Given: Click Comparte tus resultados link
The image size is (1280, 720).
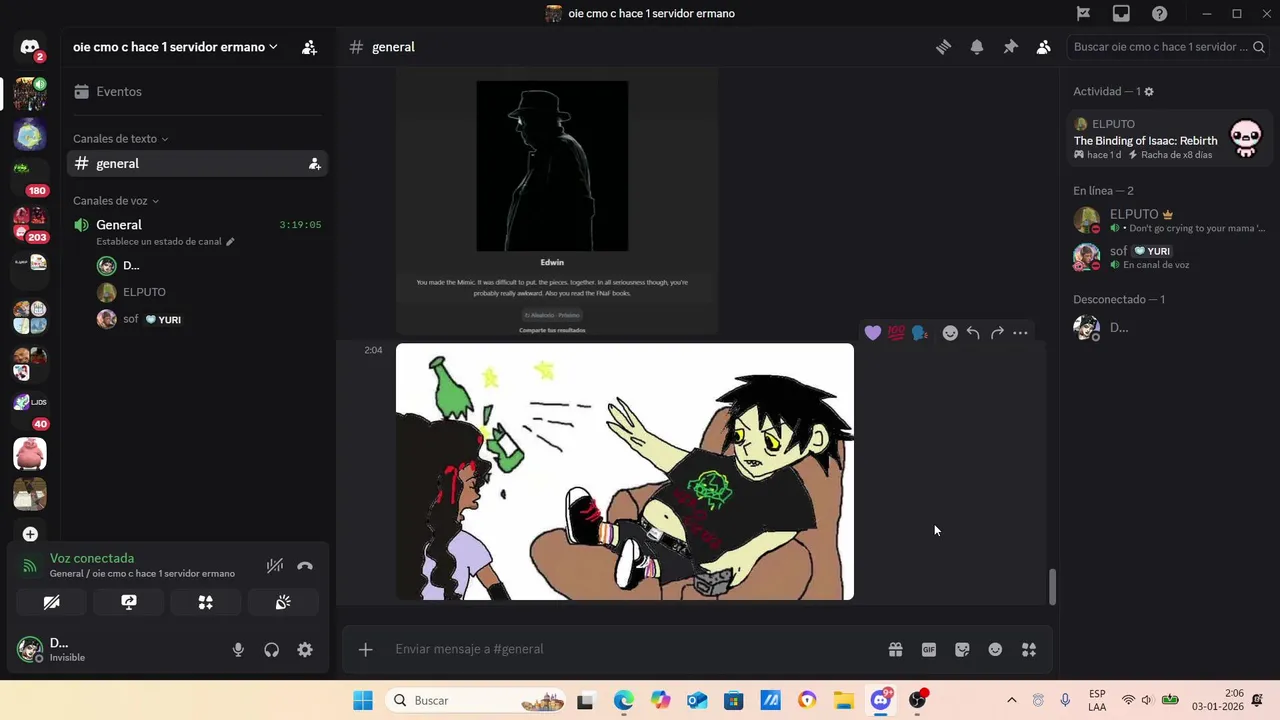Looking at the screenshot, I should [552, 329].
